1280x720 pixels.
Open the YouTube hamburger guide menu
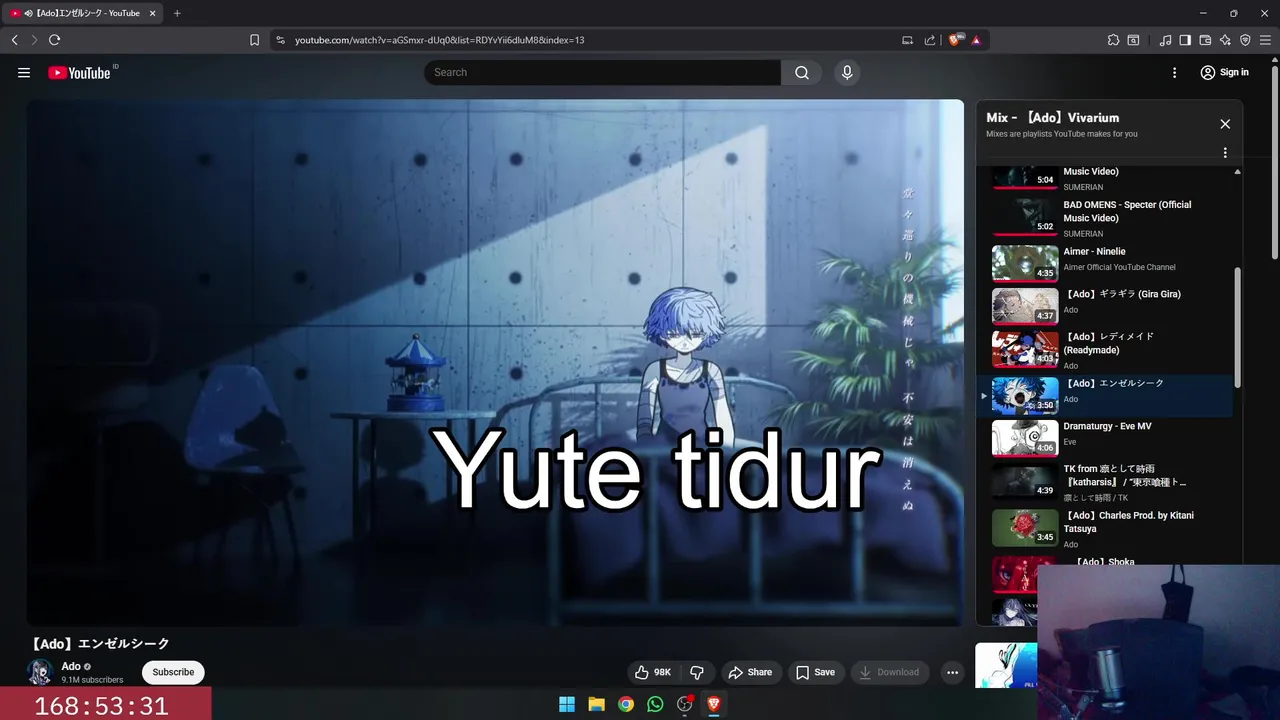click(x=24, y=72)
